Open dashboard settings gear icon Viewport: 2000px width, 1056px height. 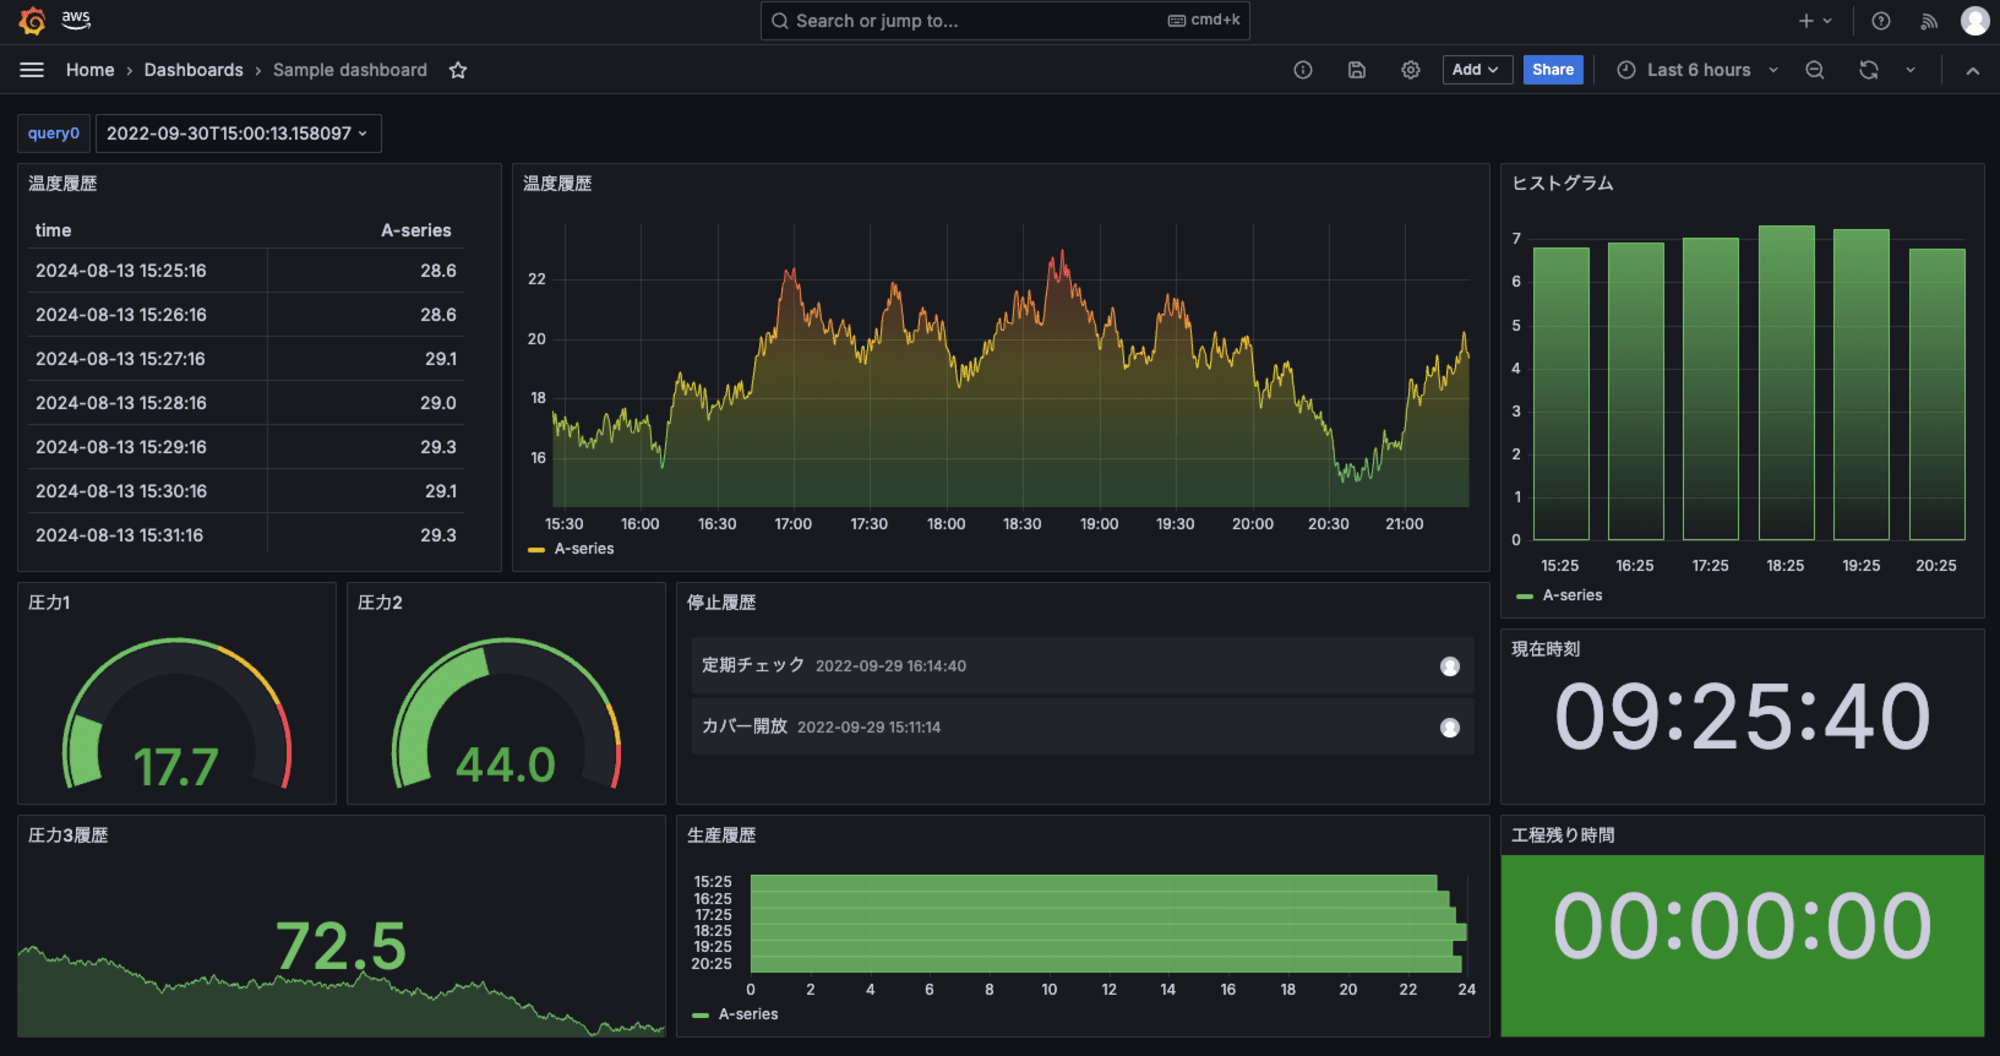1411,70
